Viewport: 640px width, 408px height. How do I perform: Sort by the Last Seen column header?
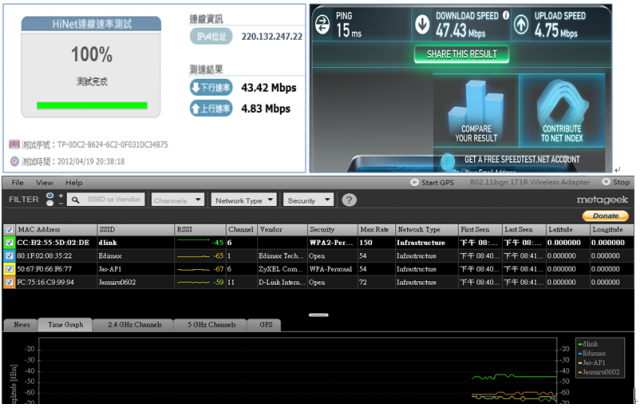pyautogui.click(x=524, y=230)
